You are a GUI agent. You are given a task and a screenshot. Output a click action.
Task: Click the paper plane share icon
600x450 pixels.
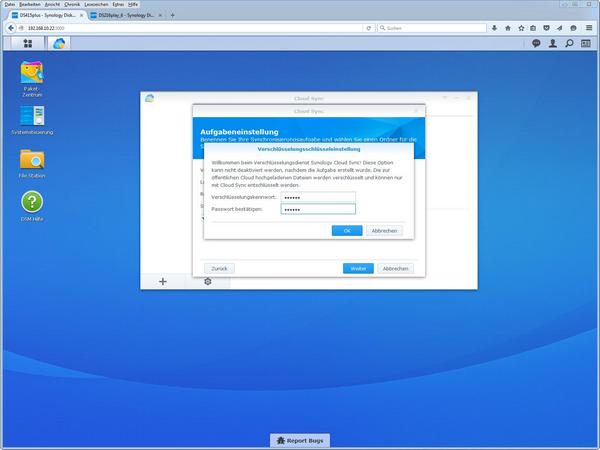point(560,28)
